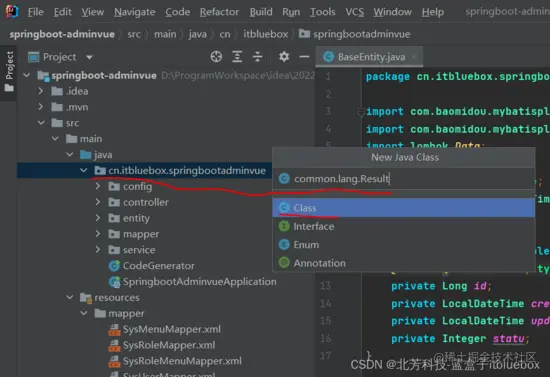Click the config package folder icon
Image resolution: width=550 pixels, height=377 pixels.
coord(114,187)
